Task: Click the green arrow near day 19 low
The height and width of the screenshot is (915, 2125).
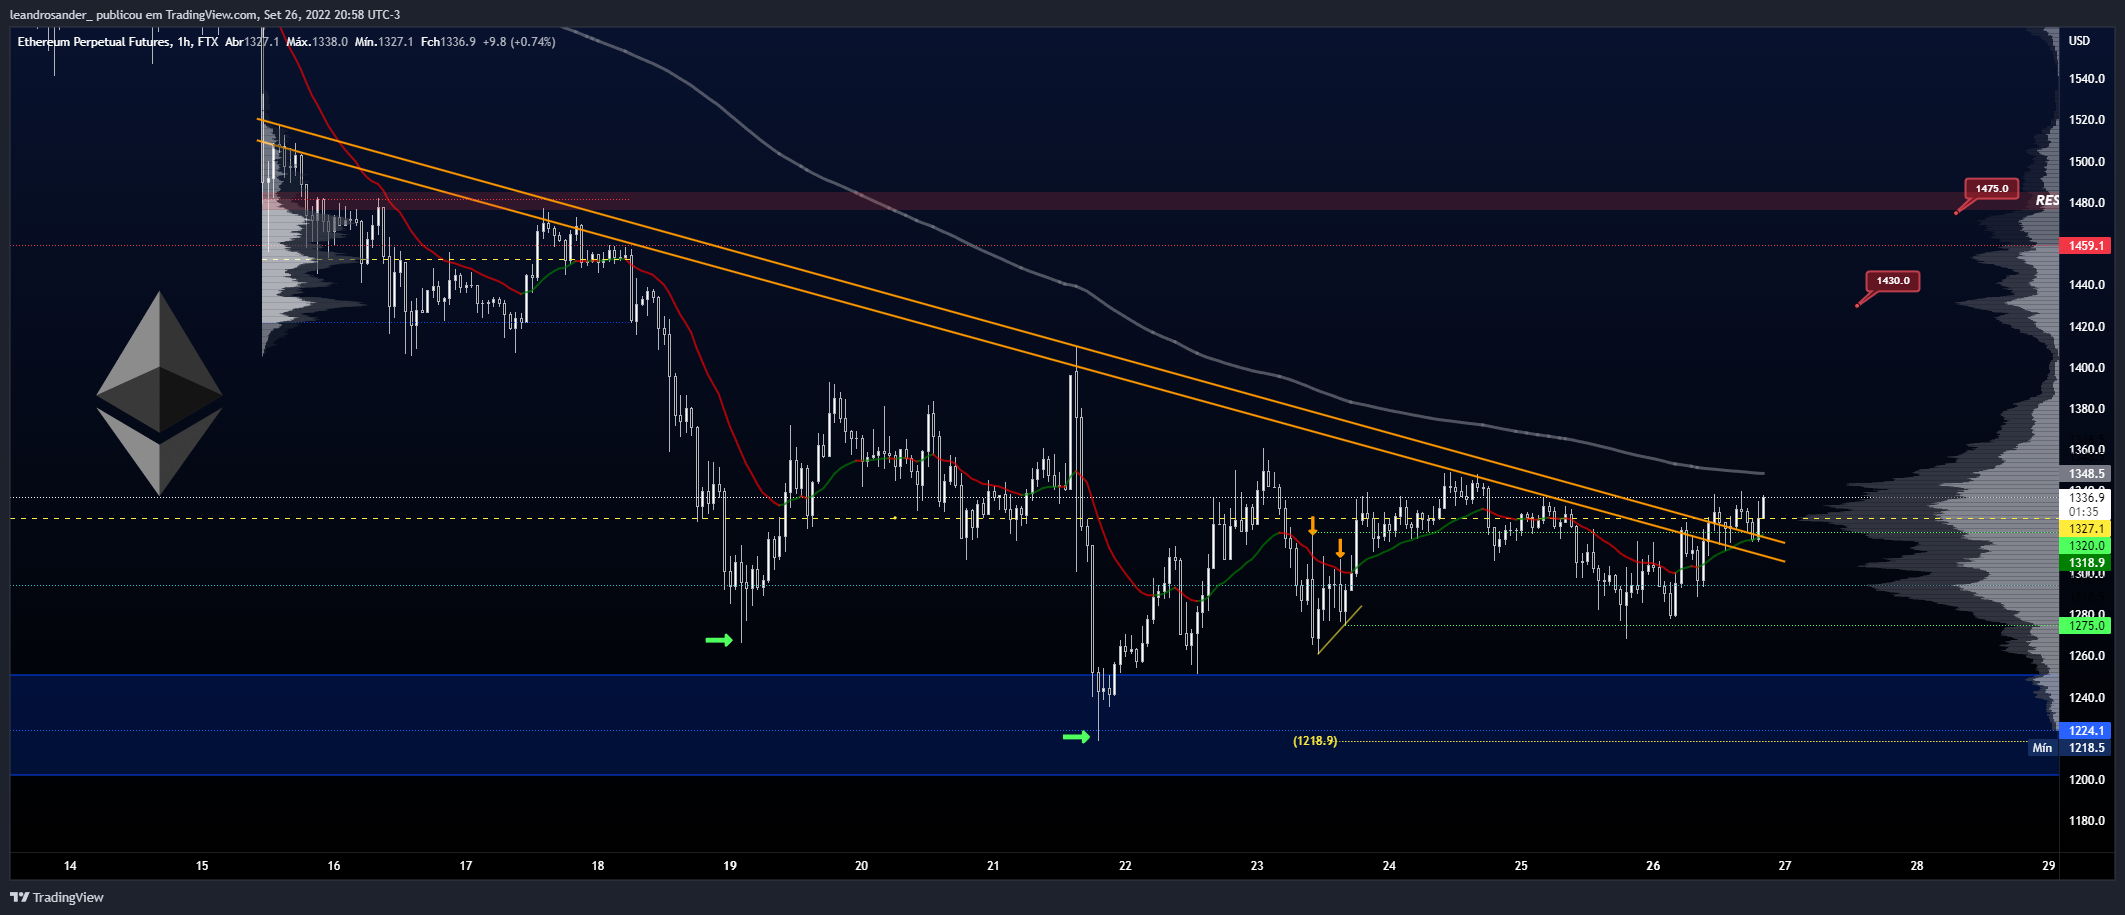Action: [719, 640]
